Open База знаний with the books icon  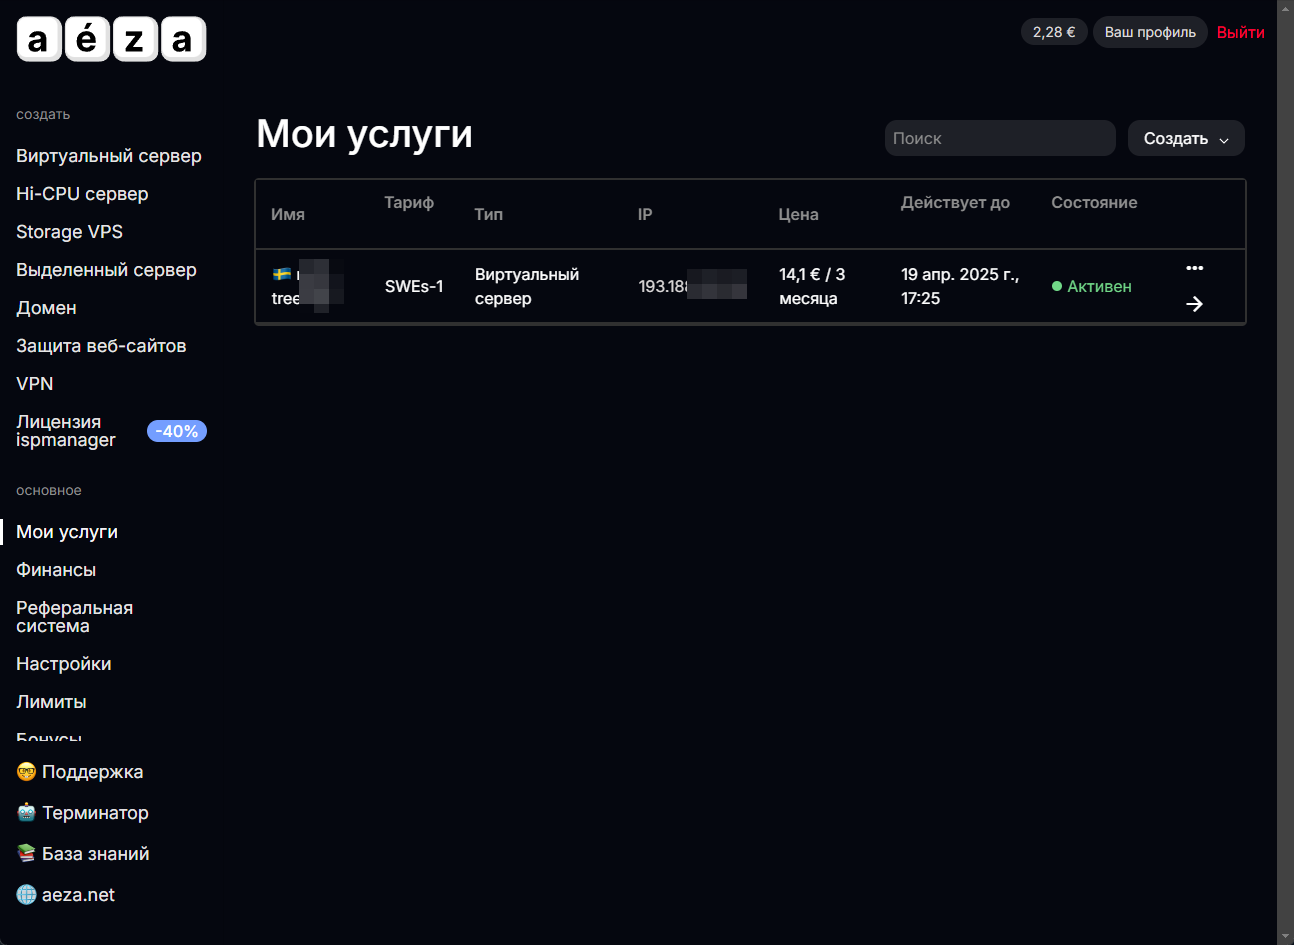click(83, 854)
